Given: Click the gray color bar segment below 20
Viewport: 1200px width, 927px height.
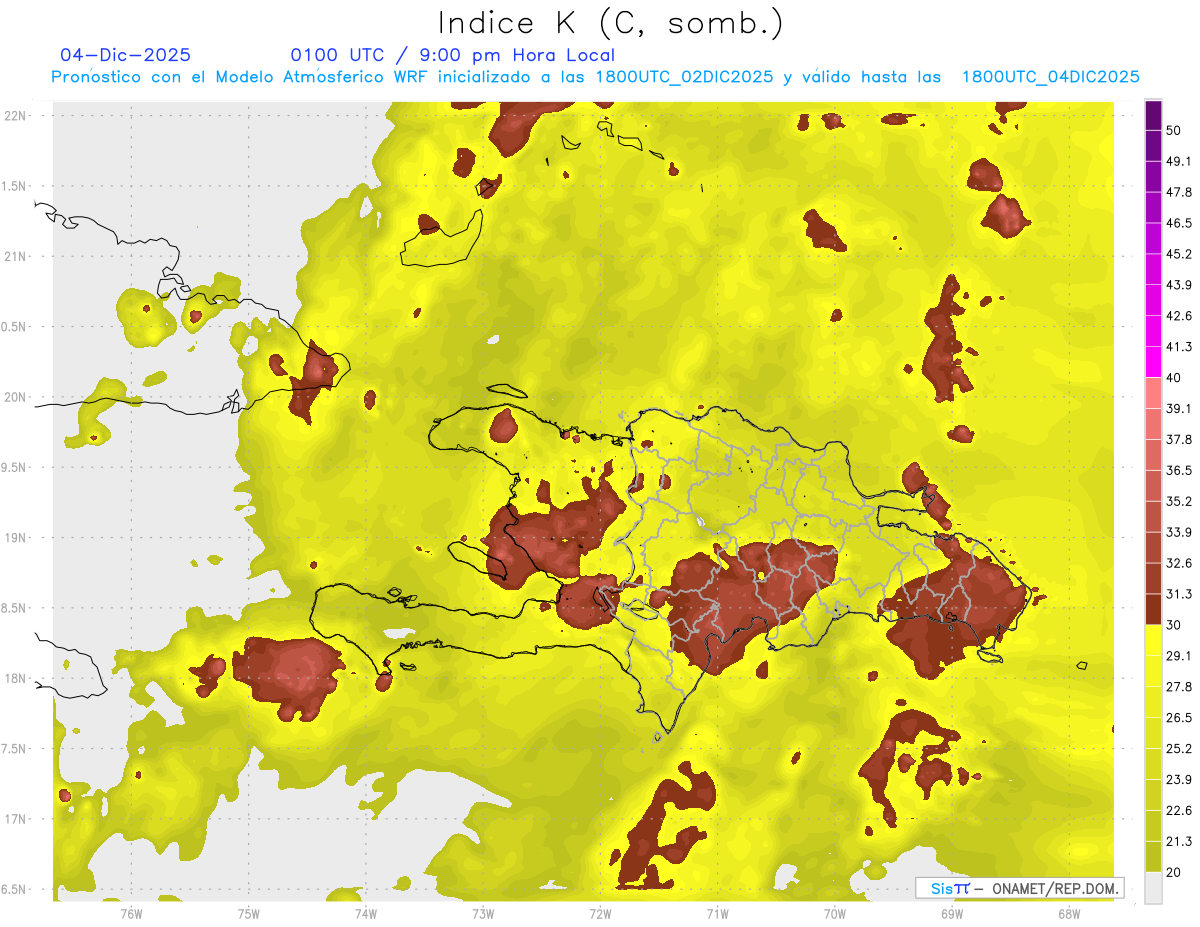Looking at the screenshot, I should 1154,887.
